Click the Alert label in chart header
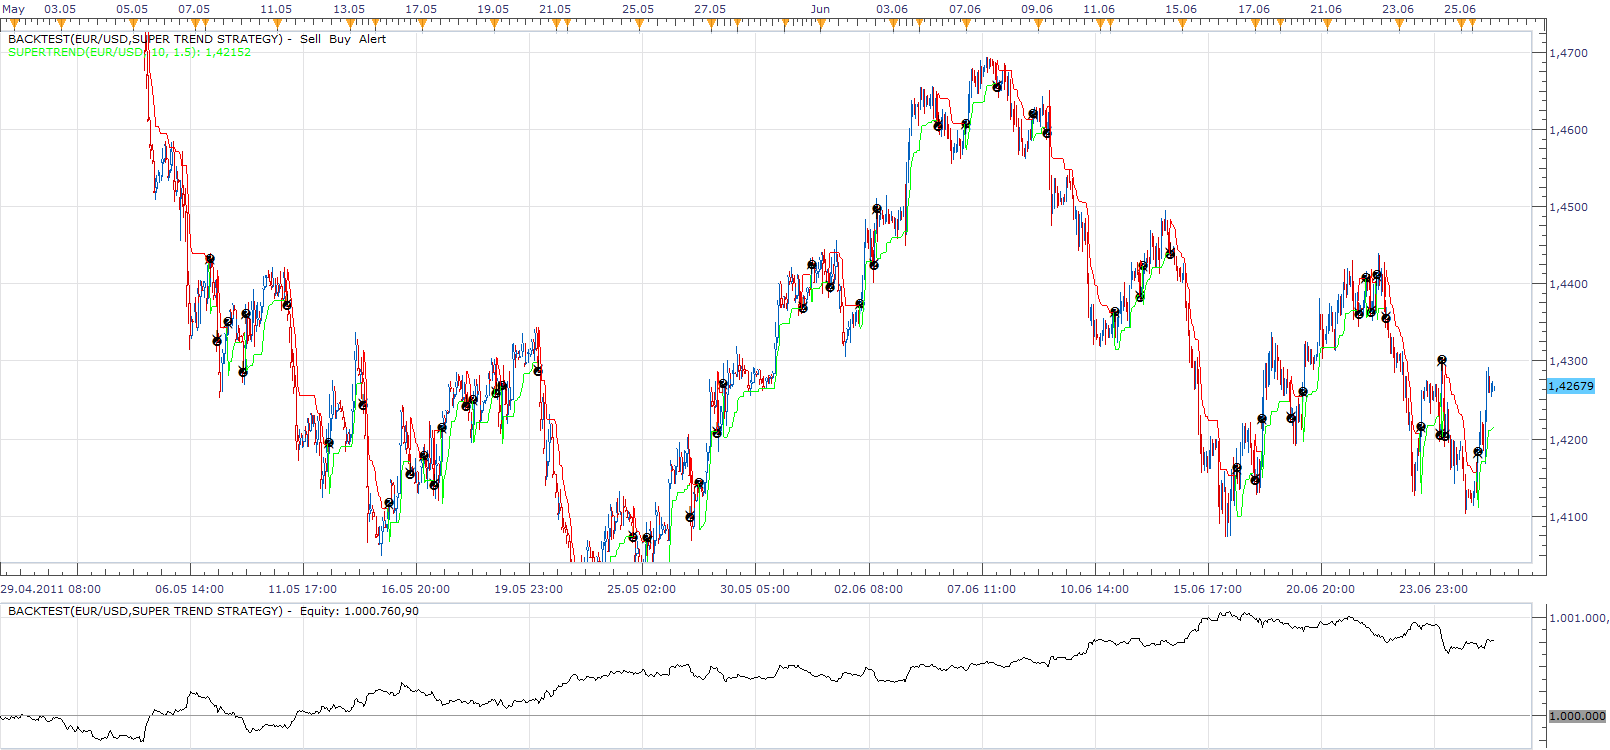This screenshot has height=750, width=1610. pos(372,39)
